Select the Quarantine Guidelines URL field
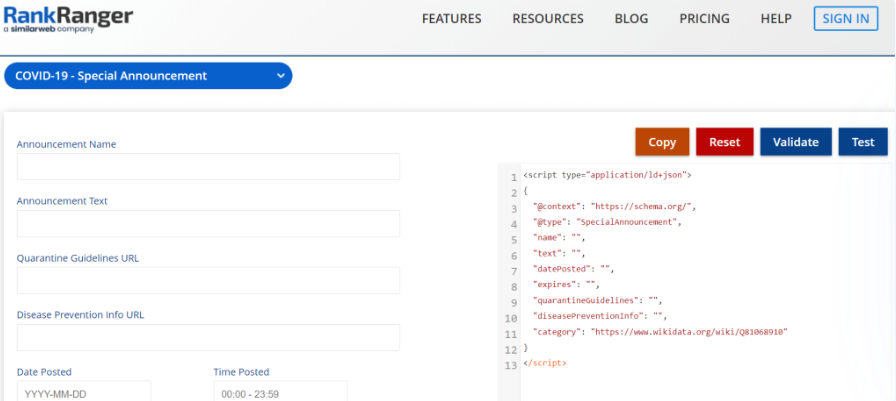 pos(208,281)
